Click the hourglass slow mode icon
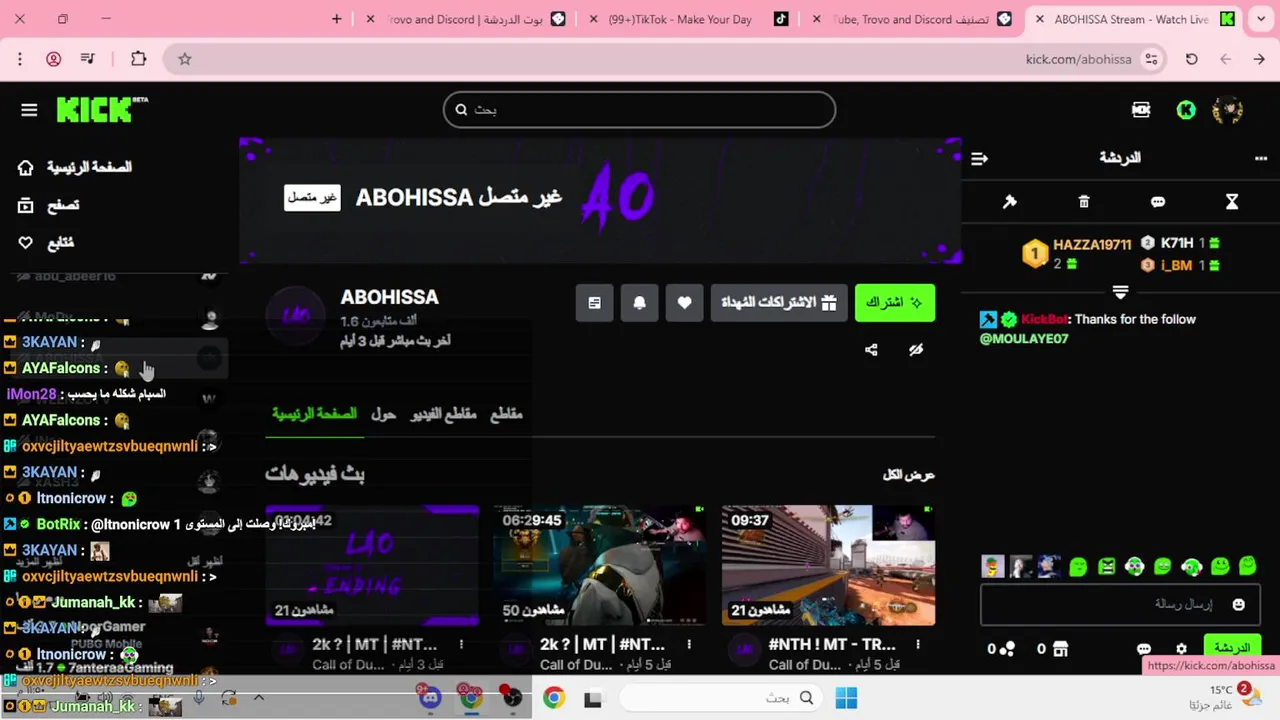Image resolution: width=1280 pixels, height=720 pixels. (x=1232, y=202)
